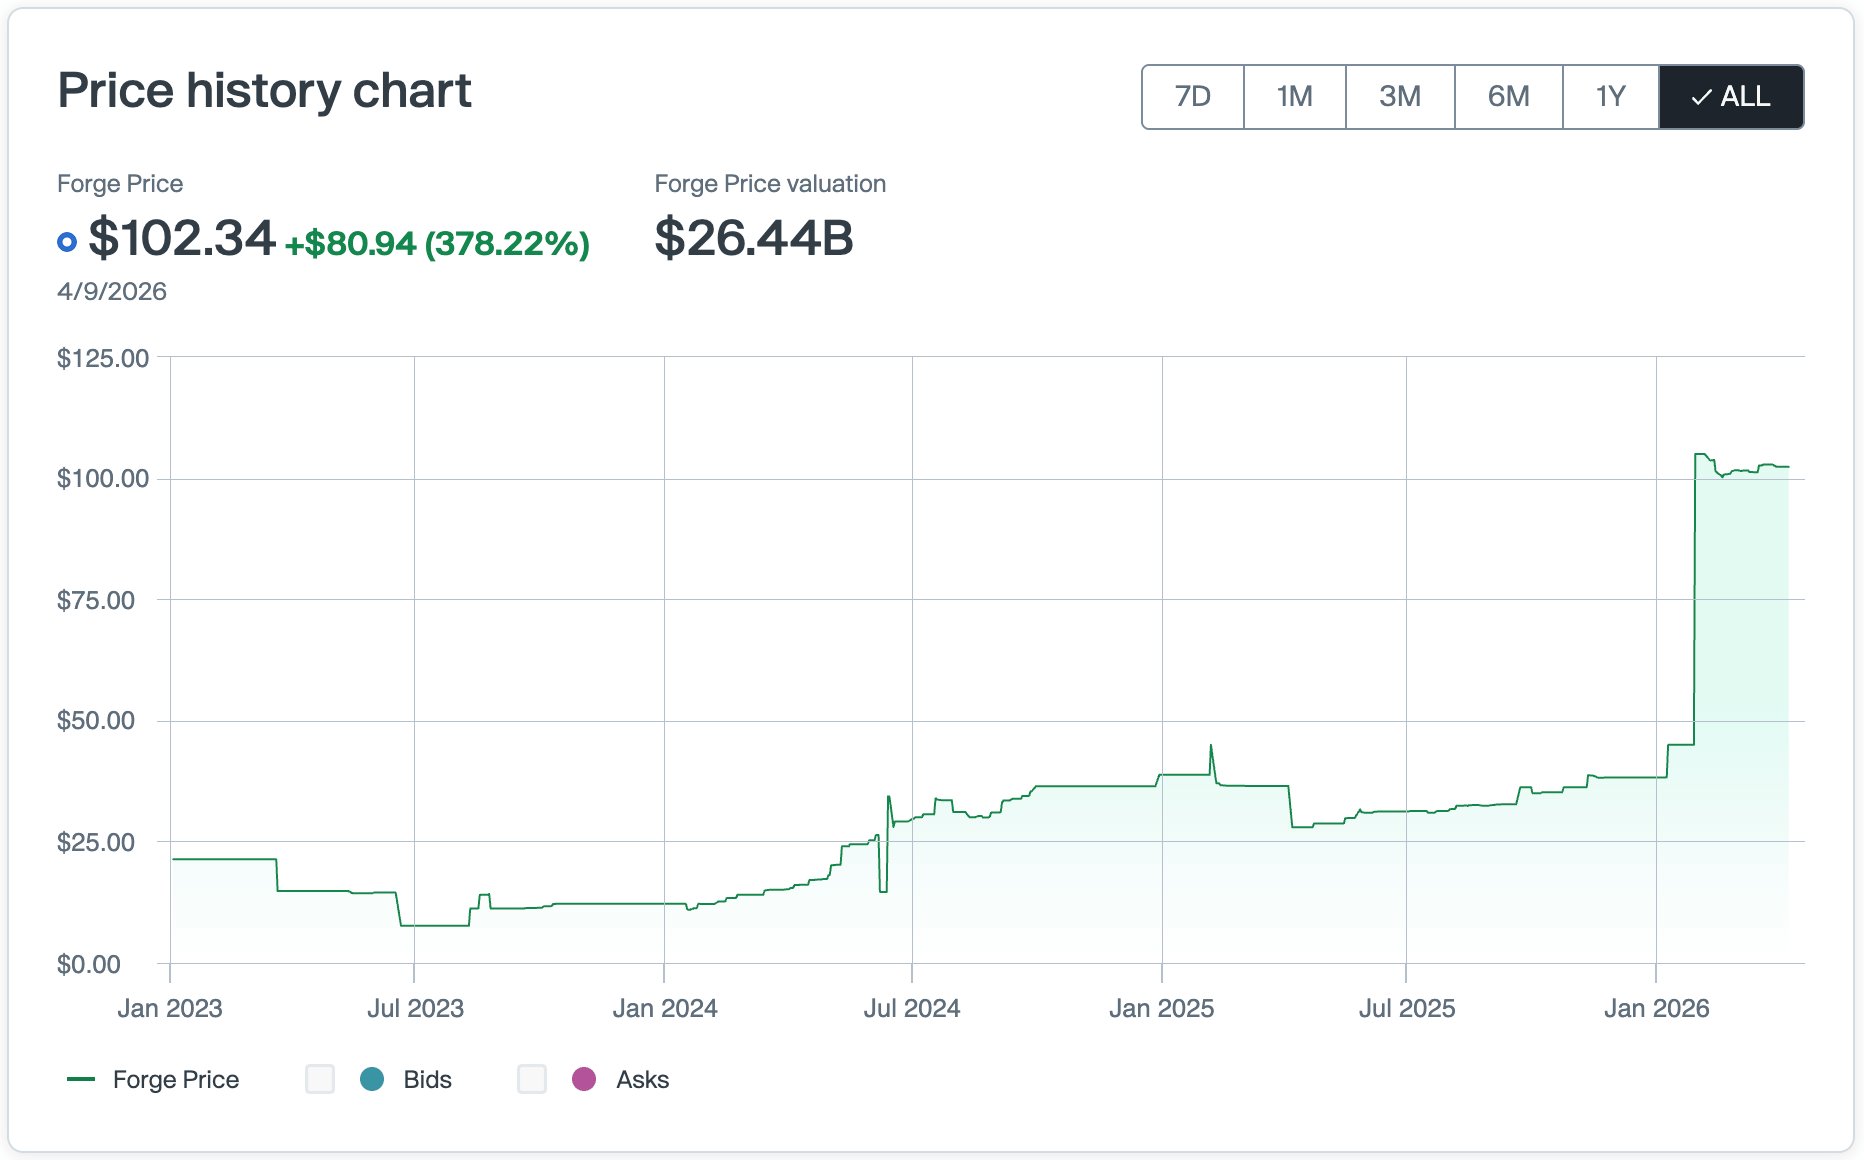
Task: Click the Forge Price legend label
Action: (x=176, y=1080)
